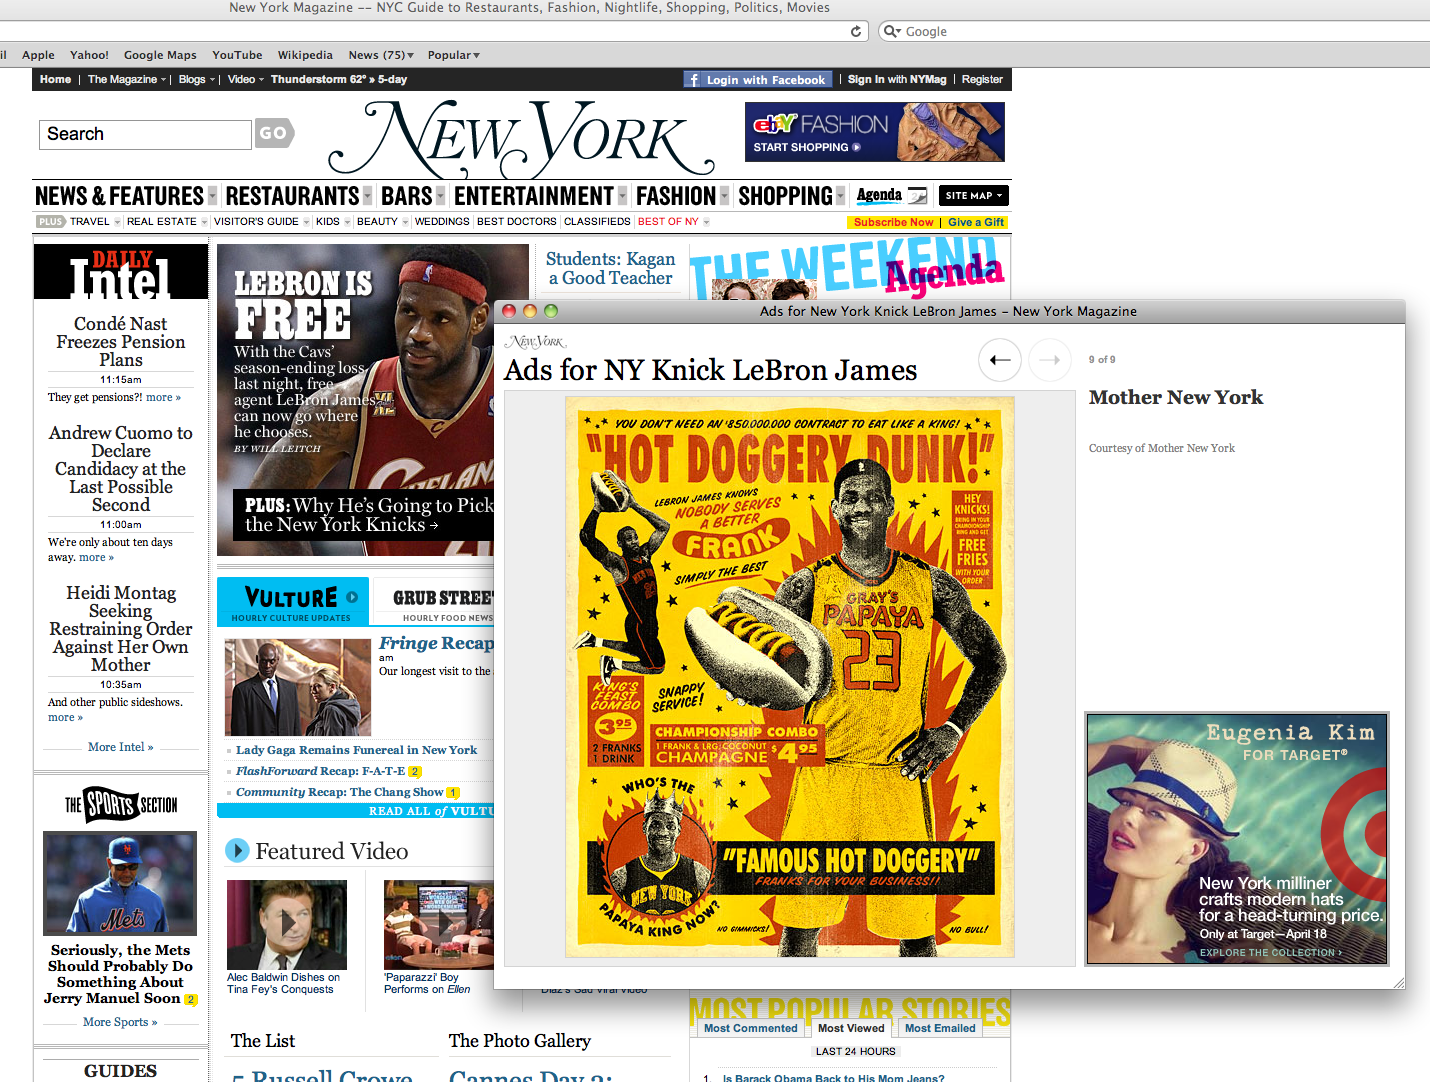Click the Google search field in browser
Viewport: 1430px width, 1082px height.
click(1154, 31)
